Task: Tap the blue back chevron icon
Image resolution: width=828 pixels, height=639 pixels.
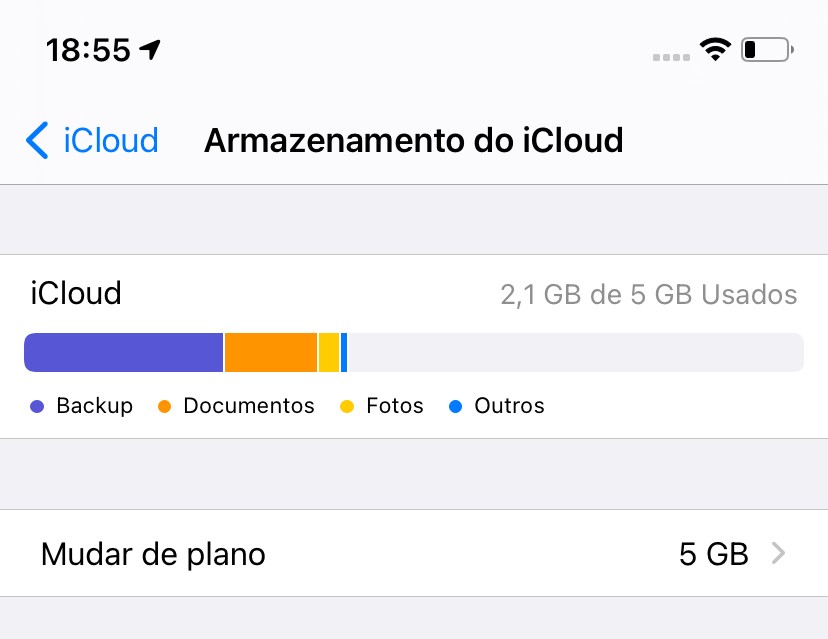Action: coord(37,141)
